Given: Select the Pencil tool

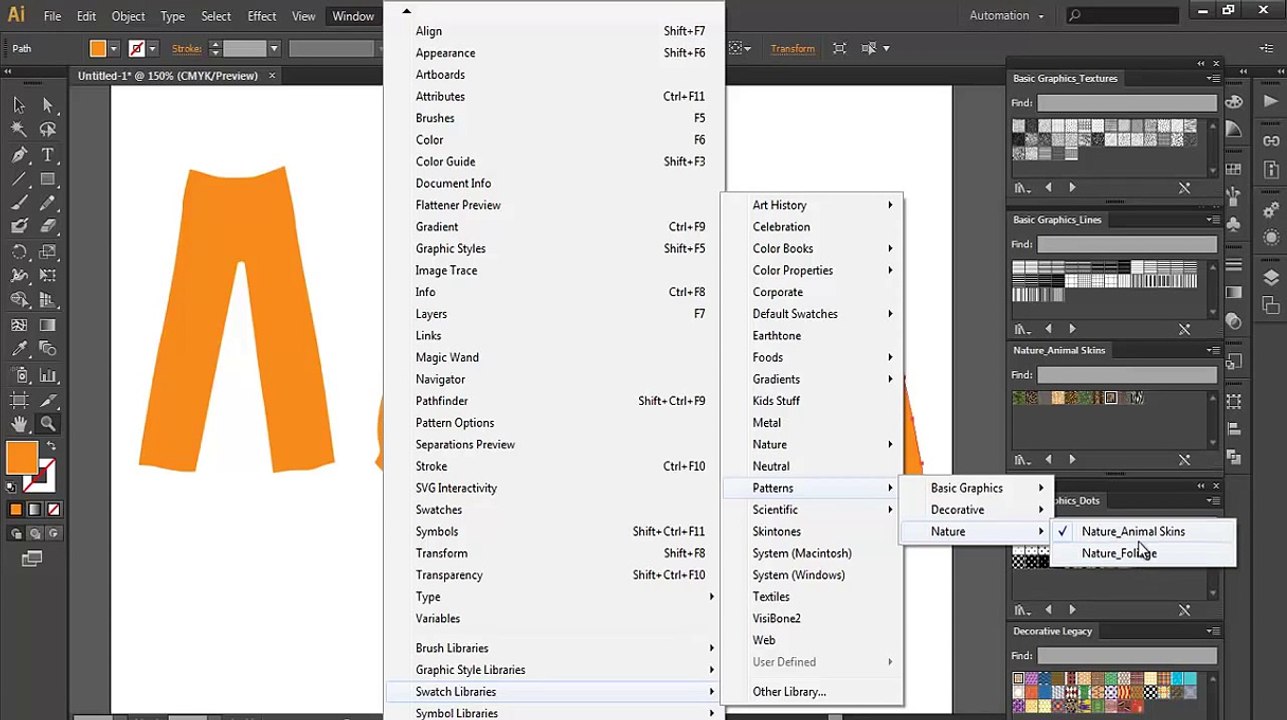Looking at the screenshot, I should click(x=47, y=203).
